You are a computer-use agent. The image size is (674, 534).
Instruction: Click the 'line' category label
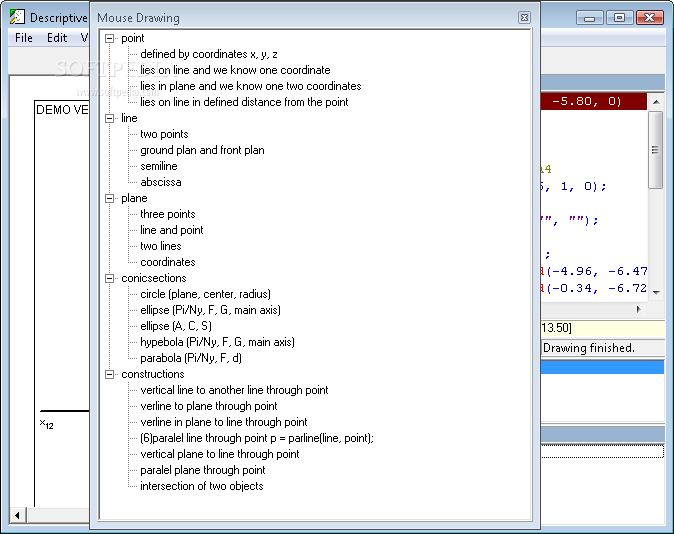point(129,118)
